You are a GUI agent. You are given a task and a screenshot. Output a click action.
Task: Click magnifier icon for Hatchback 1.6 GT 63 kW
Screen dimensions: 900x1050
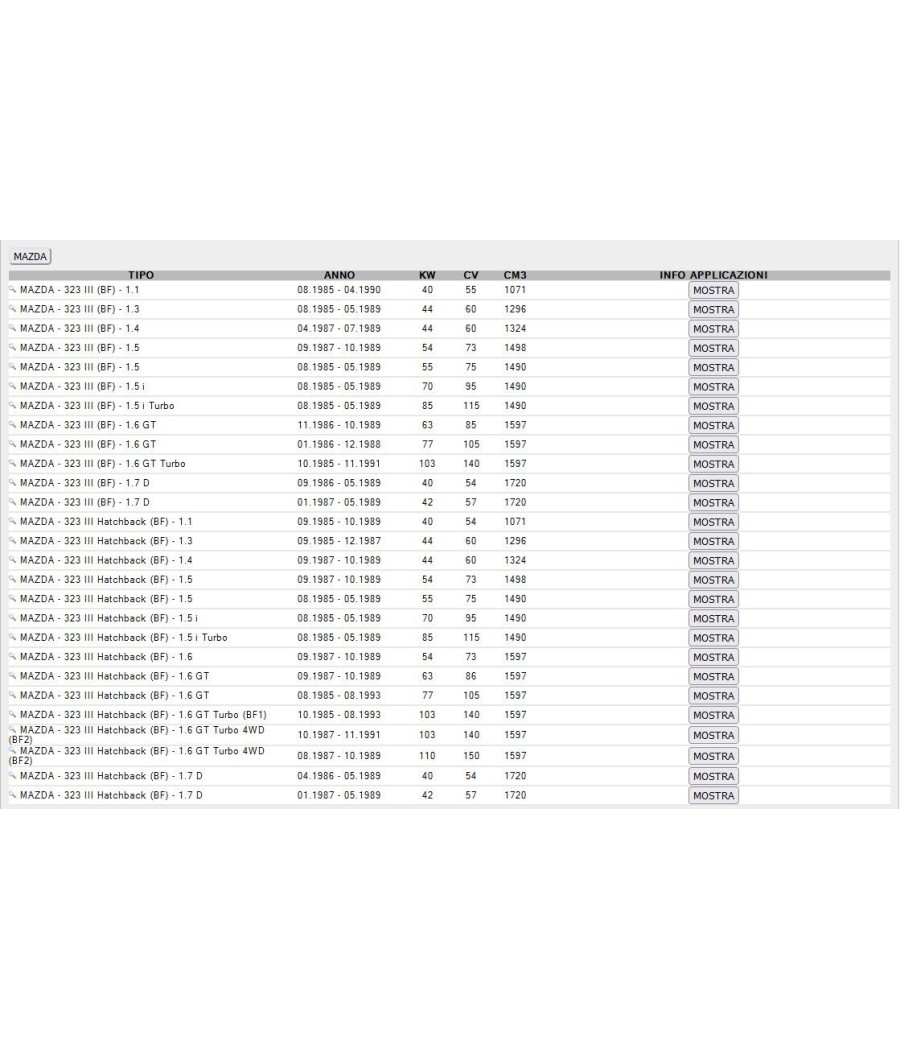tap(12, 676)
